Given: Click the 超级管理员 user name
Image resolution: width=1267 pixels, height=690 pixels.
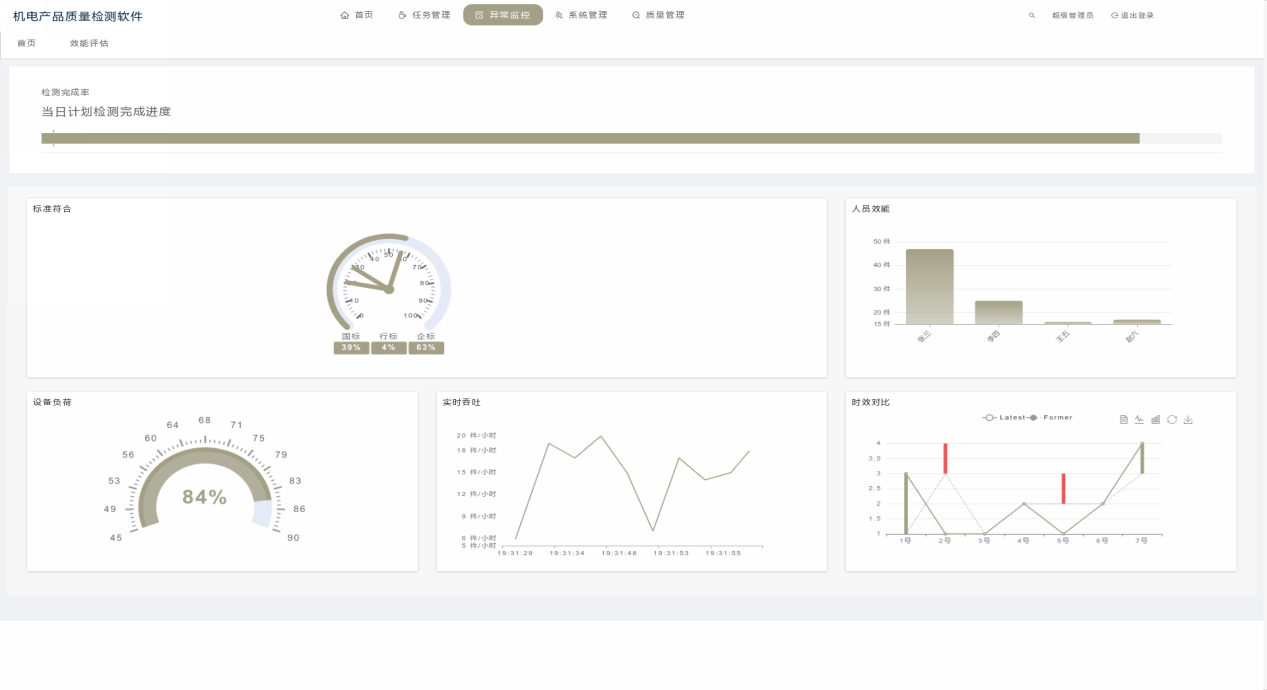Looking at the screenshot, I should [x=1072, y=16].
